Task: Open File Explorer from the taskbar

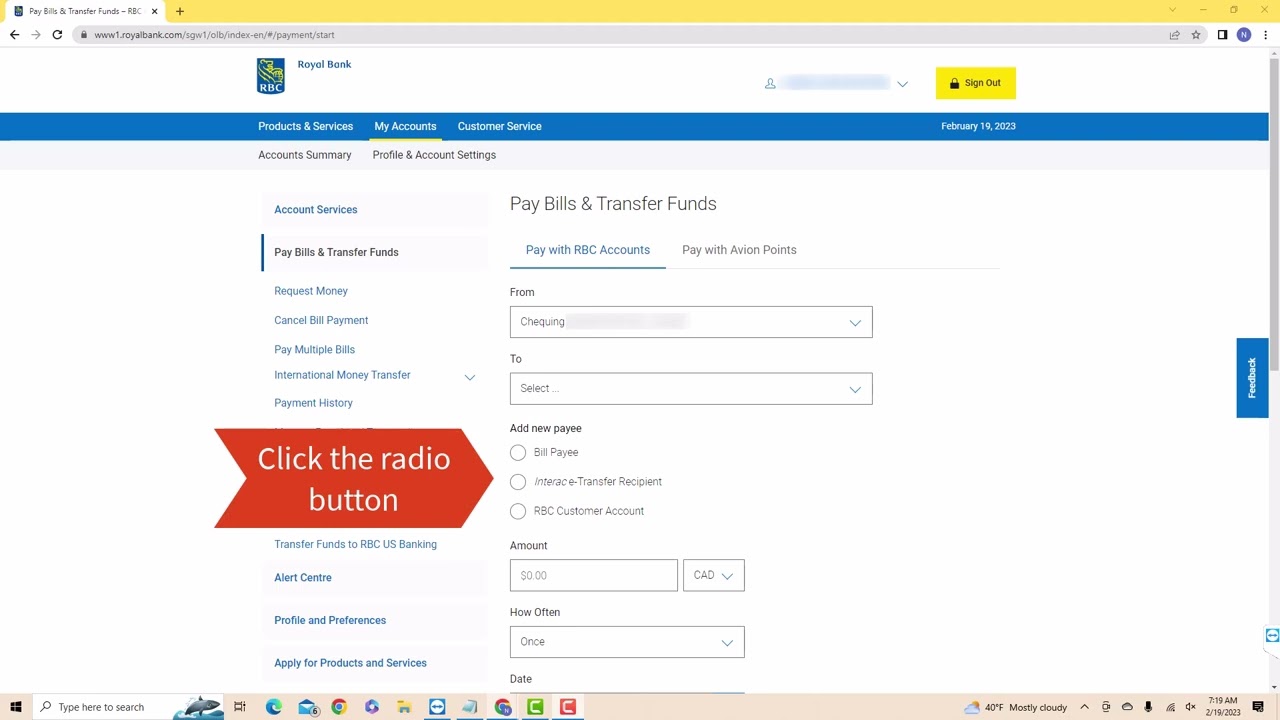Action: click(404, 707)
